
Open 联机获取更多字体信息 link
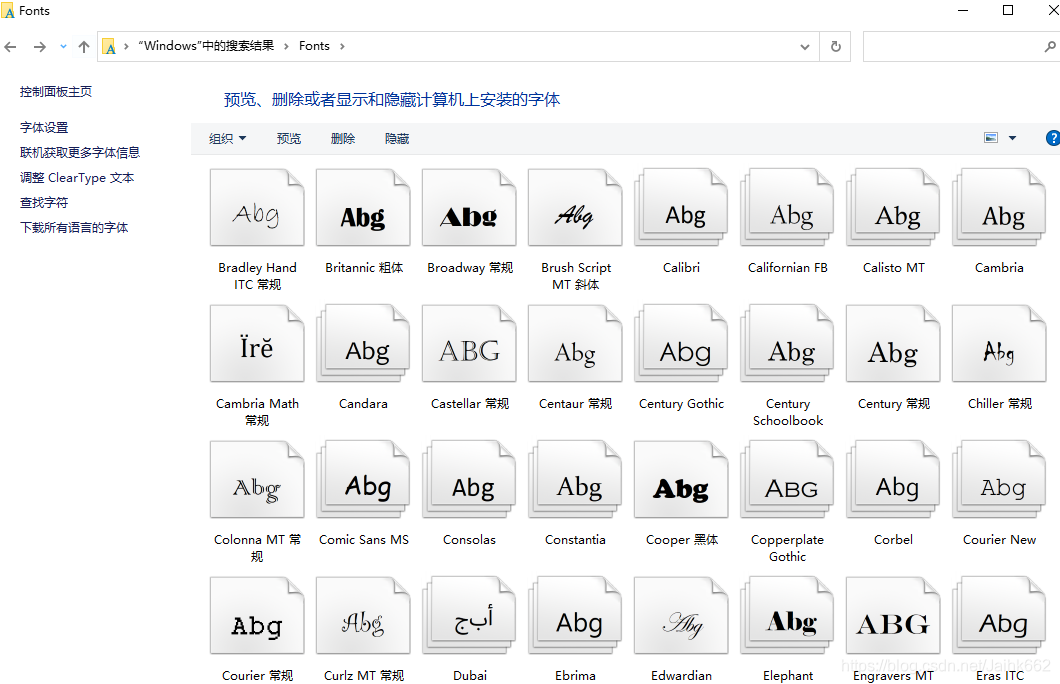coord(80,153)
